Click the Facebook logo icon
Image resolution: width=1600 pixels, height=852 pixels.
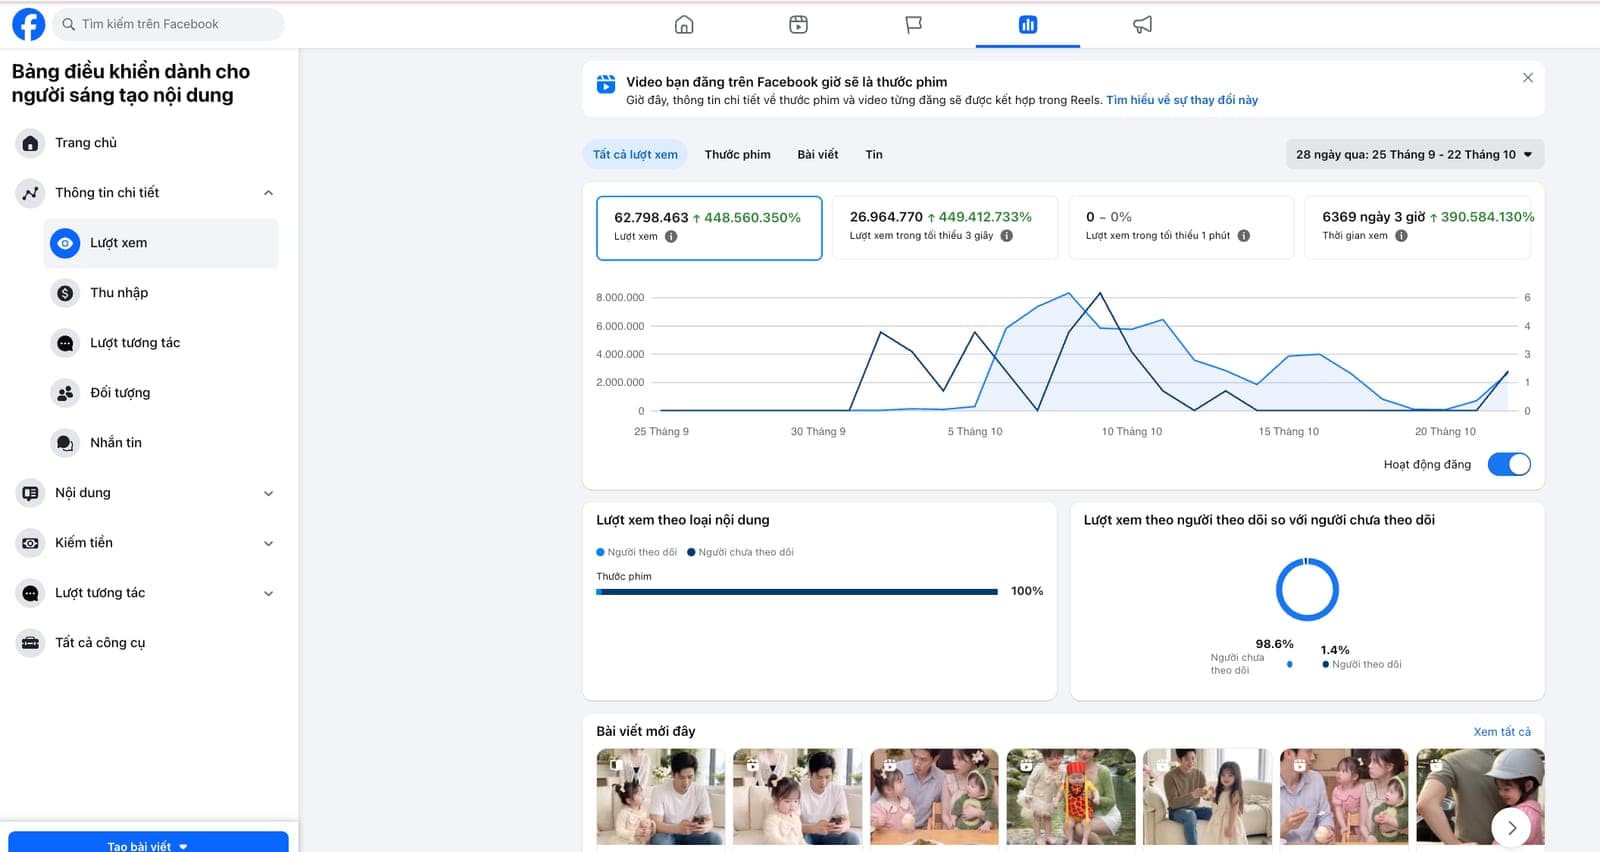28,24
